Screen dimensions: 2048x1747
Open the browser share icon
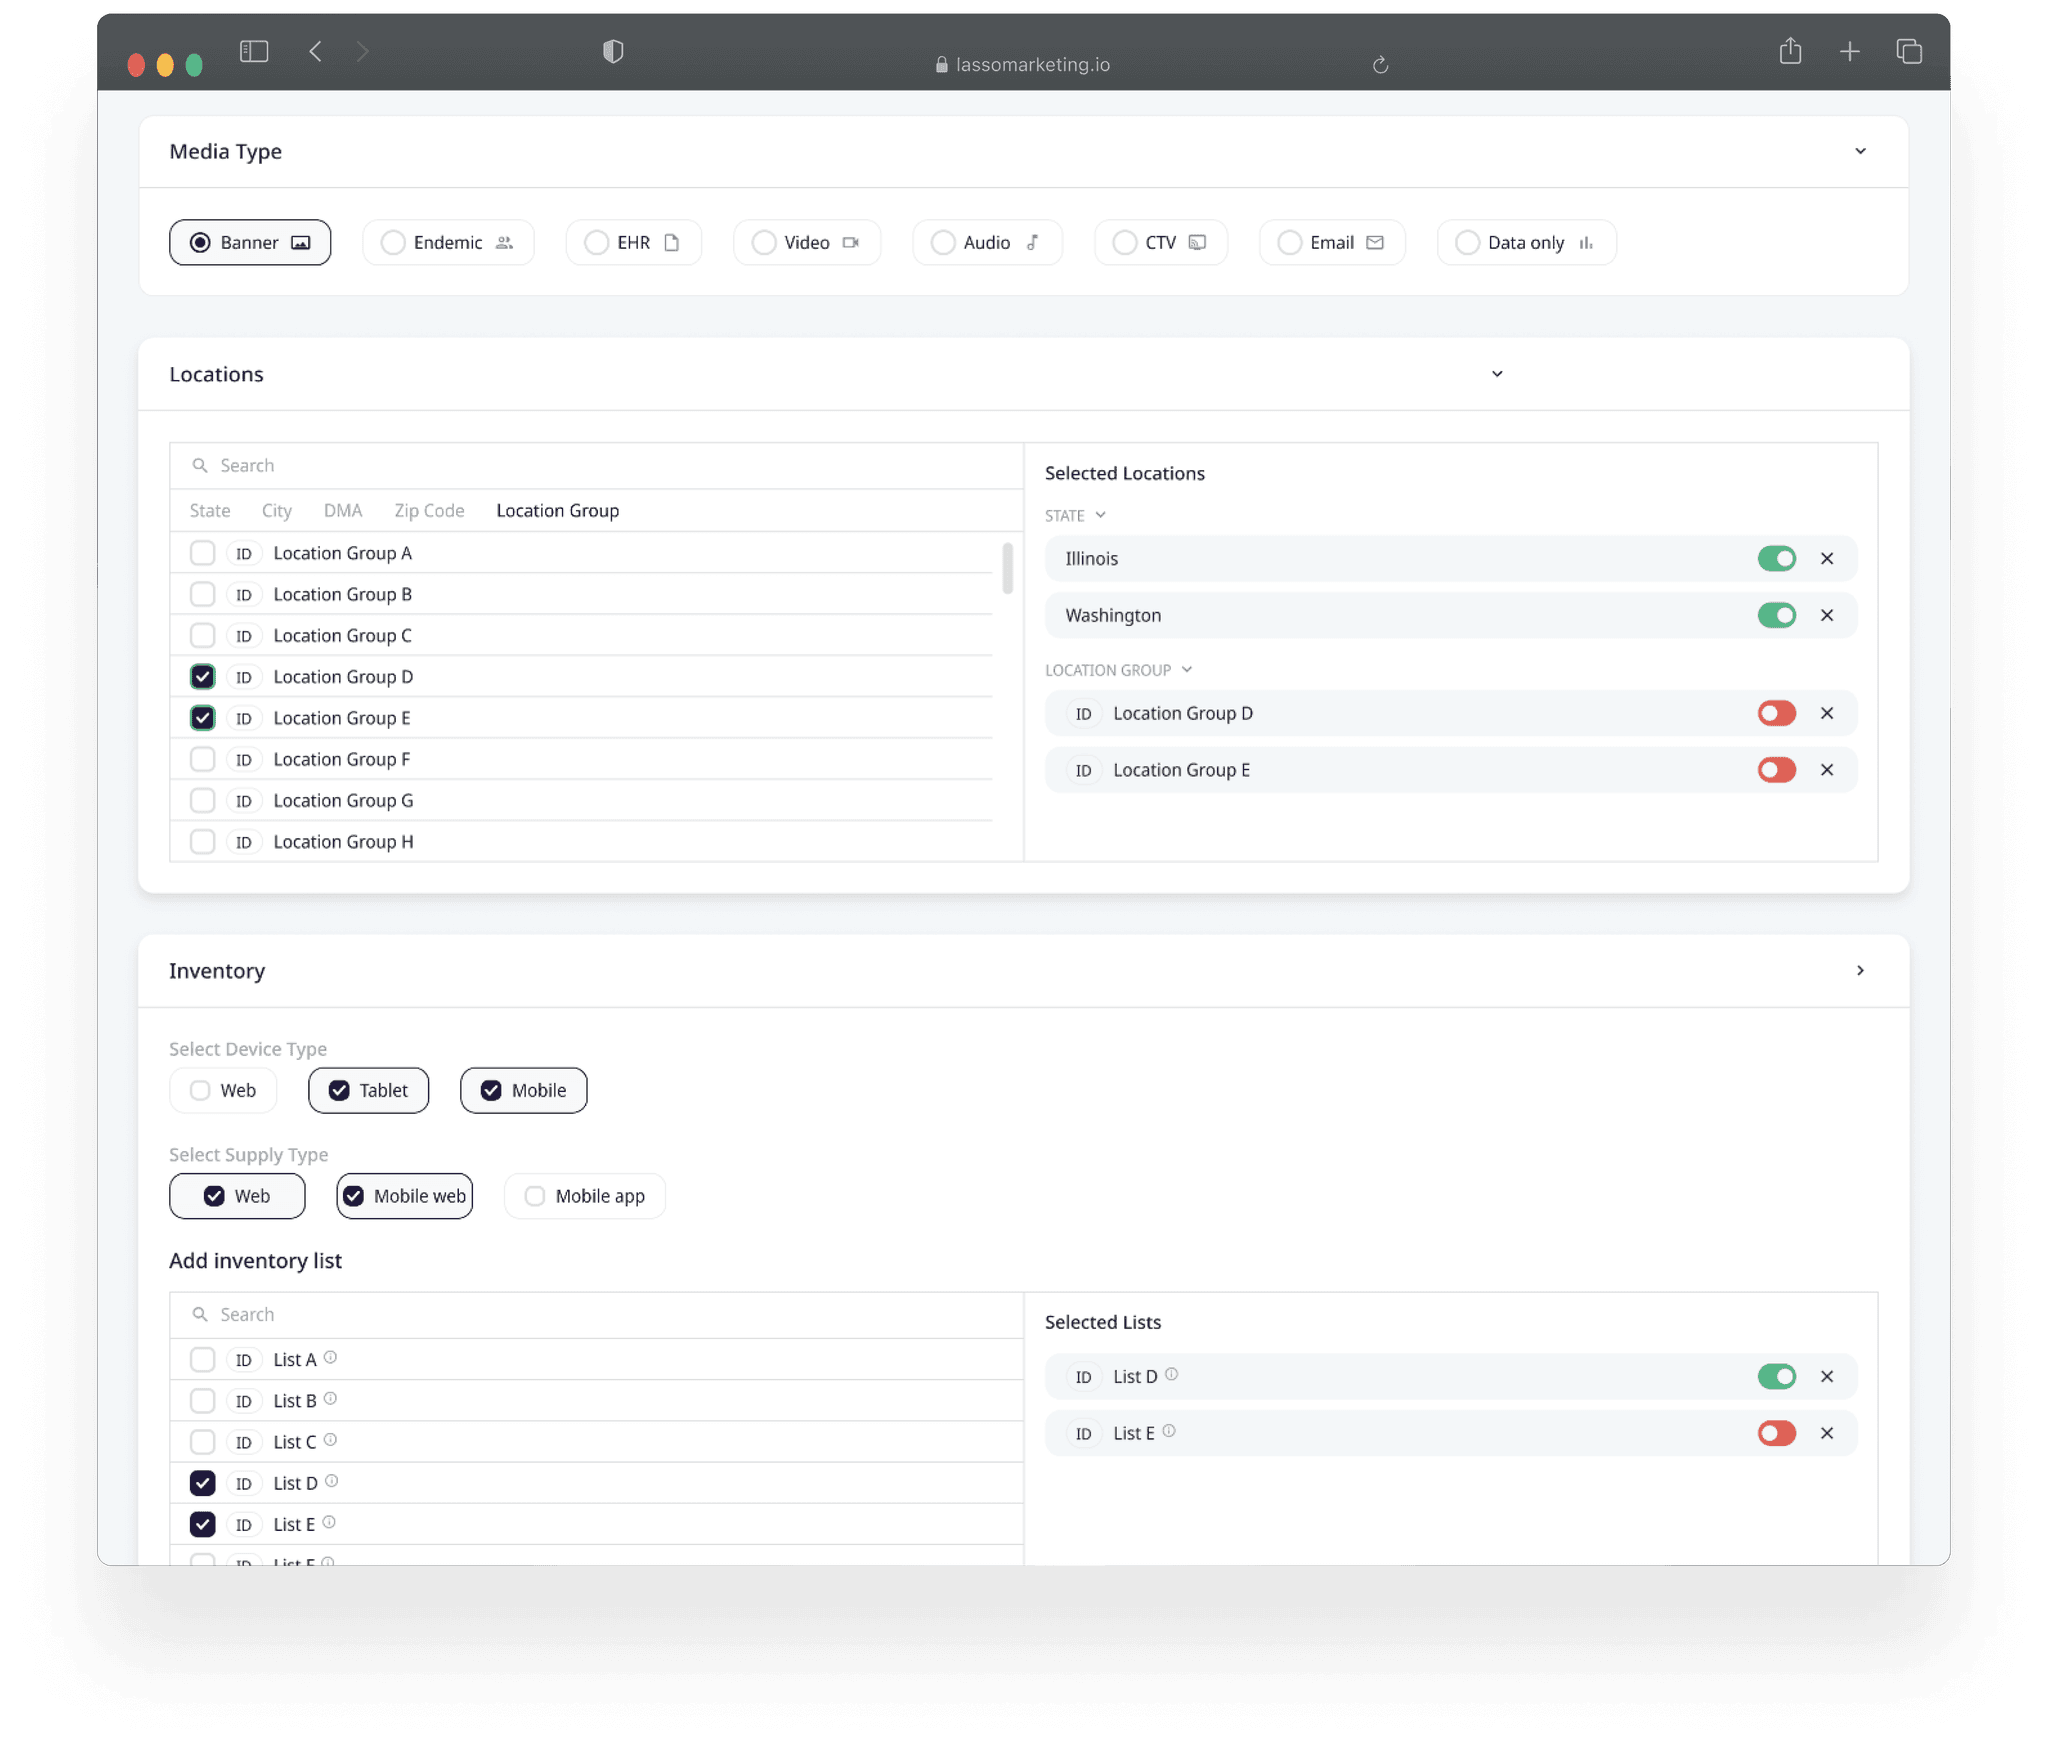[x=1790, y=50]
